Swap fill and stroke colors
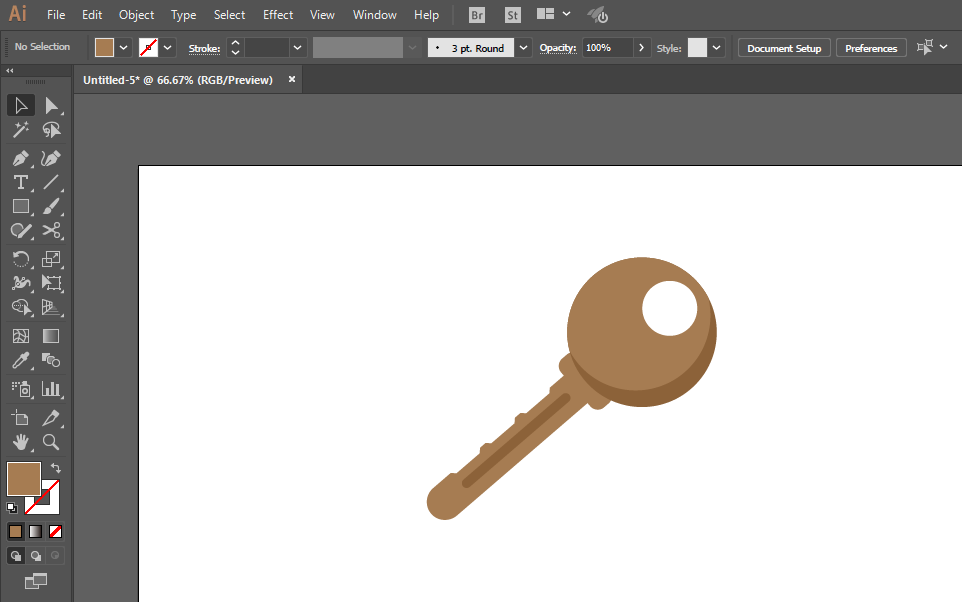The height and width of the screenshot is (602, 962). click(56, 467)
